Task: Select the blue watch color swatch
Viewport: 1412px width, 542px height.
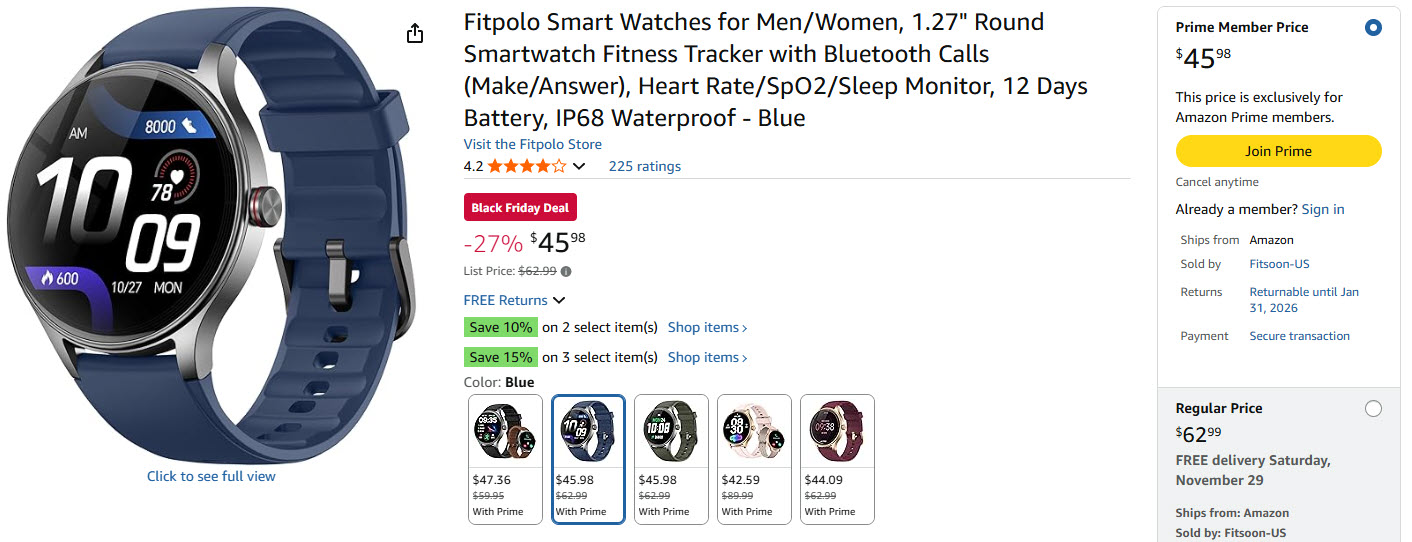Action: click(588, 459)
